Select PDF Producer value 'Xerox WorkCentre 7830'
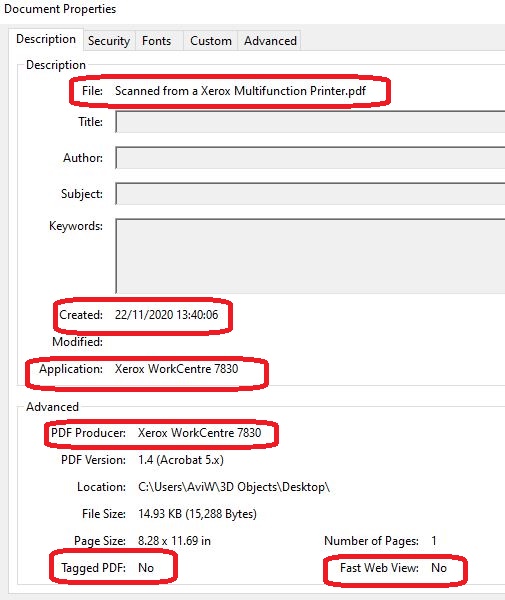This screenshot has width=505, height=600. [x=199, y=433]
